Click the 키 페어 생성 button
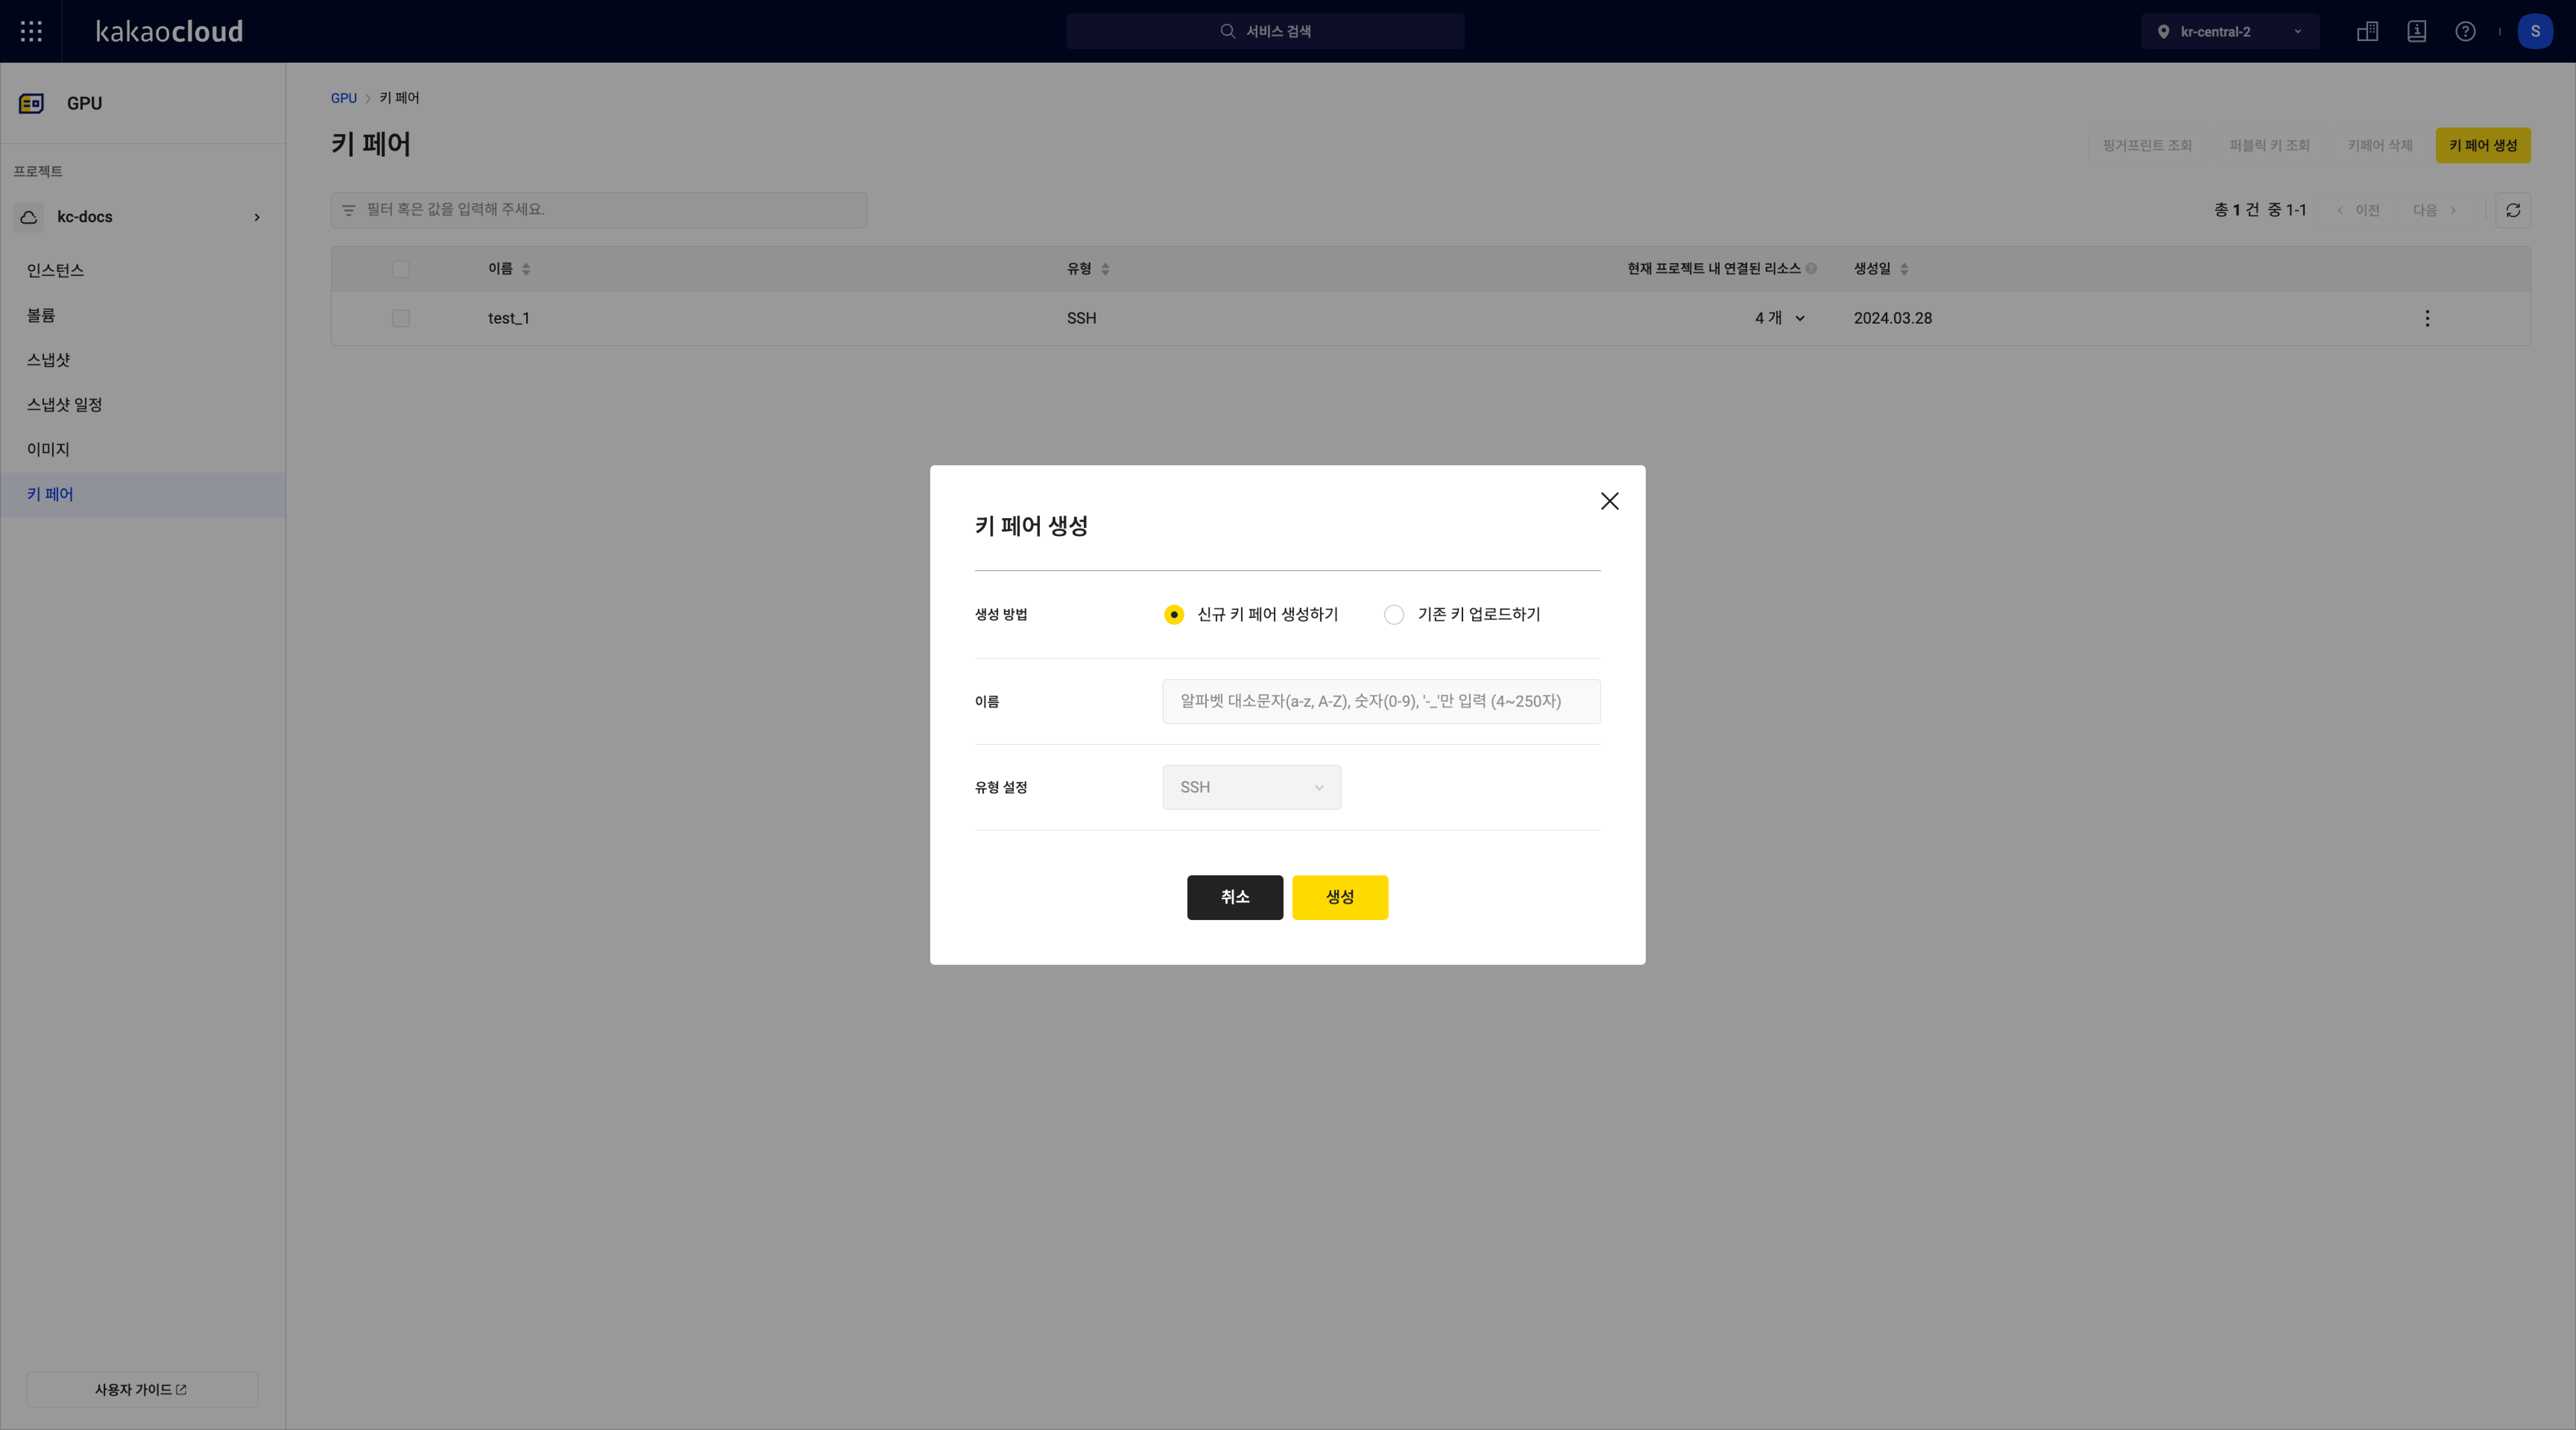Screen dimensions: 2576x1430 tap(2483, 145)
